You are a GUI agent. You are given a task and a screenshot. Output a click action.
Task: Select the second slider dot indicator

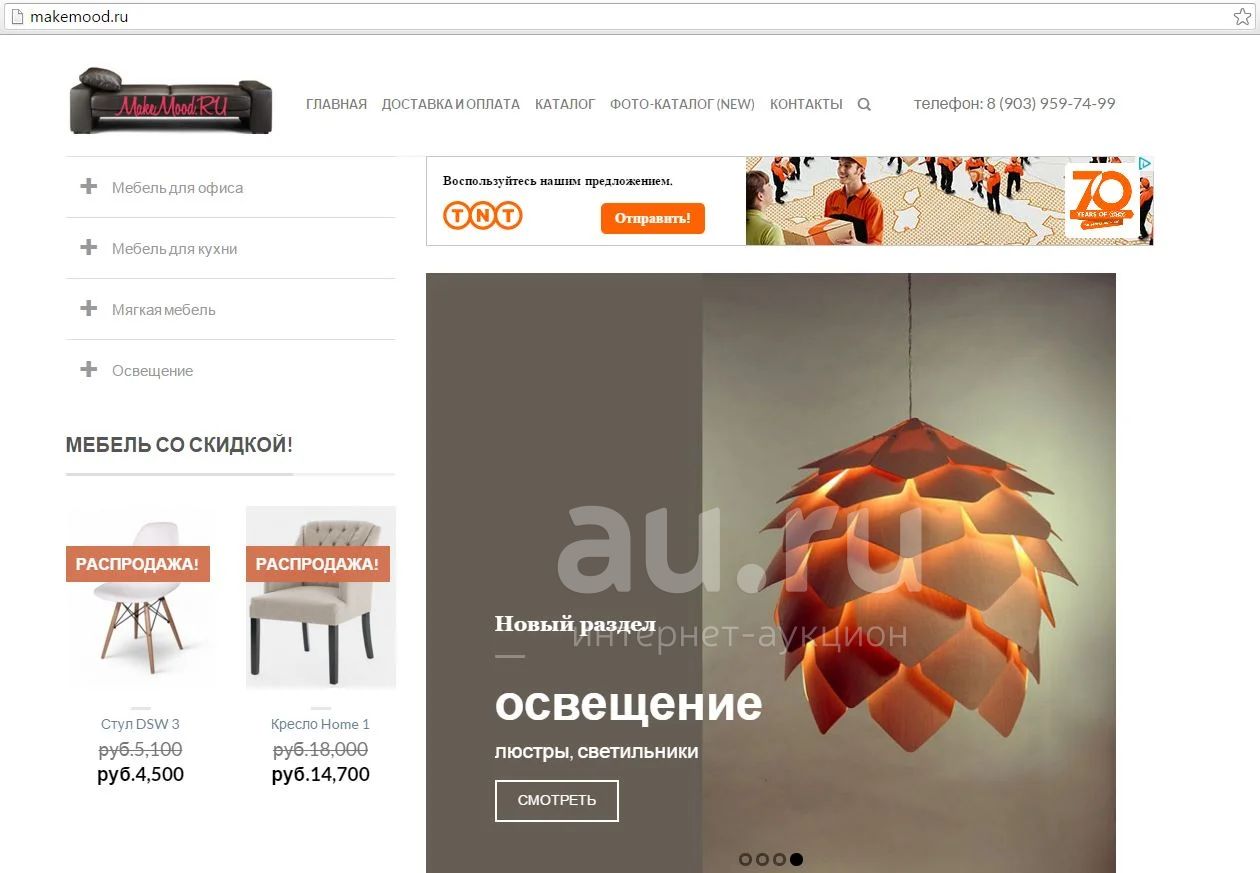pos(762,859)
